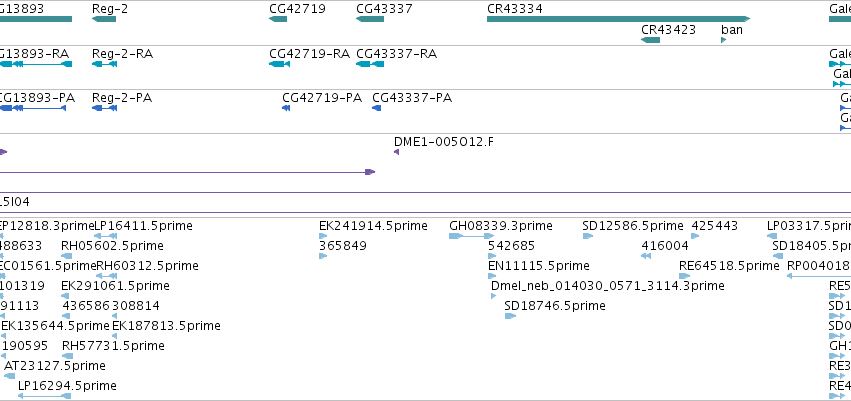Click the CG42719-RA transcript glyph
The width and height of the screenshot is (851, 401).
click(x=279, y=64)
